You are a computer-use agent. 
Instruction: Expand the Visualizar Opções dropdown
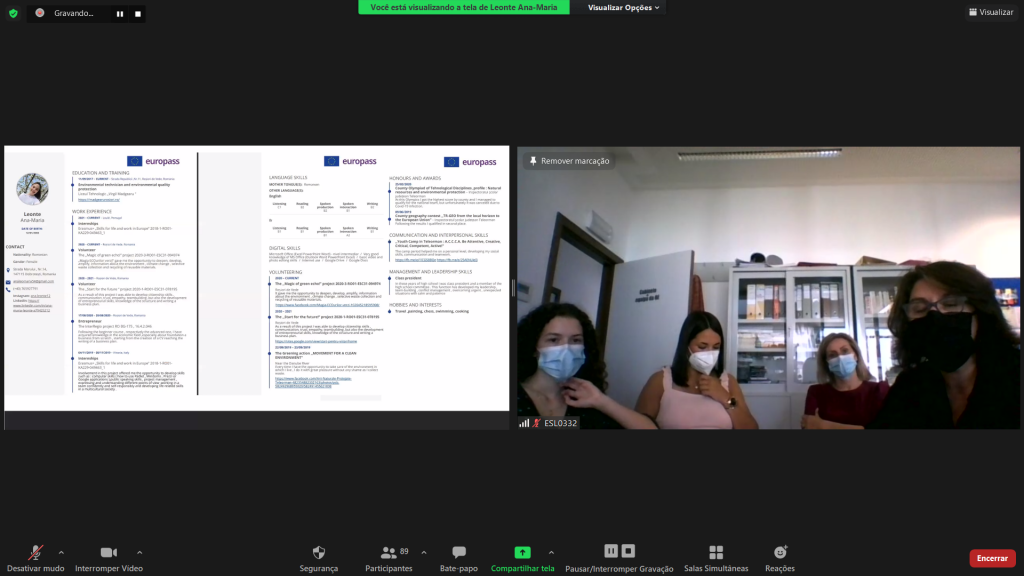pos(624,7)
